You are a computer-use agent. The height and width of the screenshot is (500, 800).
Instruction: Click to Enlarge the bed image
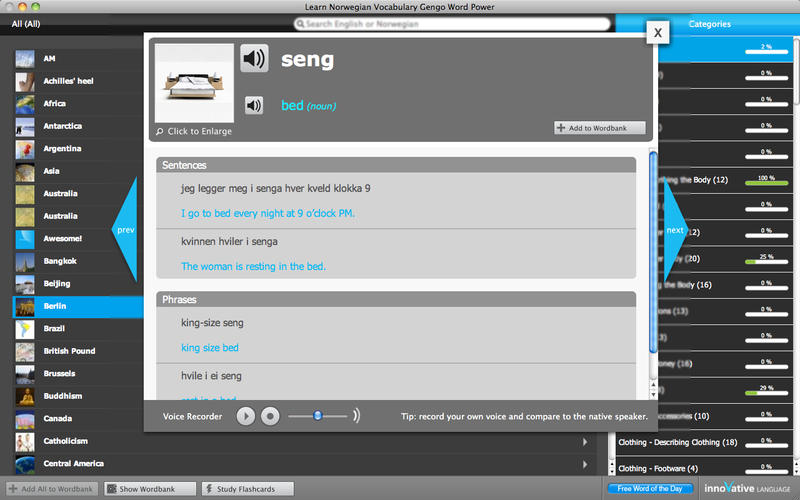(x=194, y=132)
